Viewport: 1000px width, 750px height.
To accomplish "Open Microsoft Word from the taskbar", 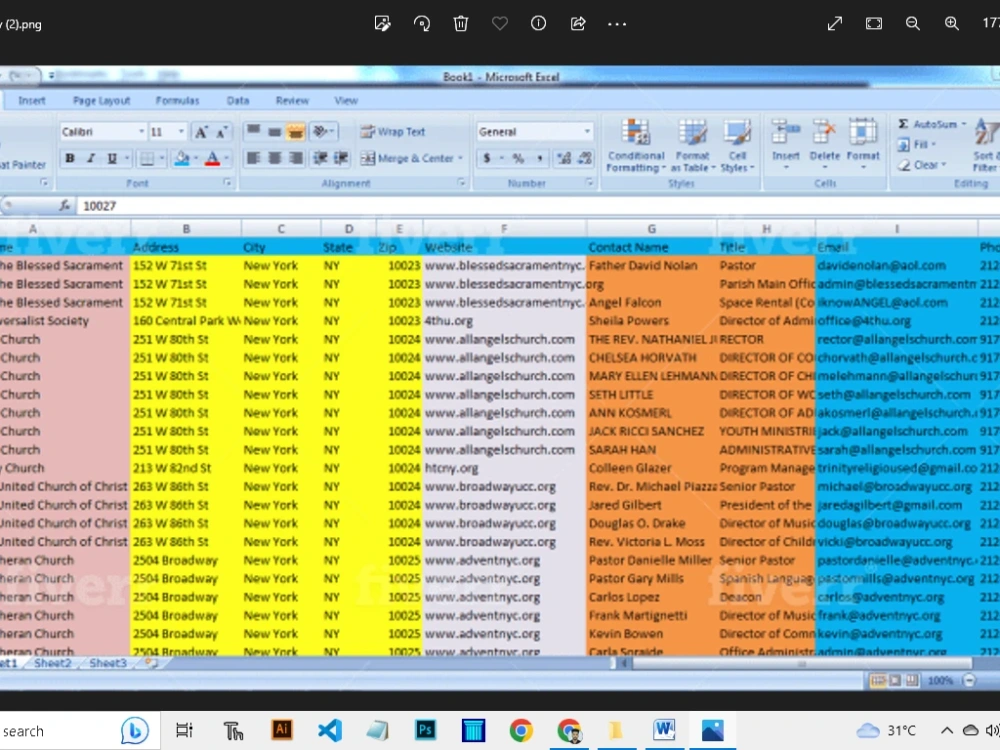I will 664,731.
